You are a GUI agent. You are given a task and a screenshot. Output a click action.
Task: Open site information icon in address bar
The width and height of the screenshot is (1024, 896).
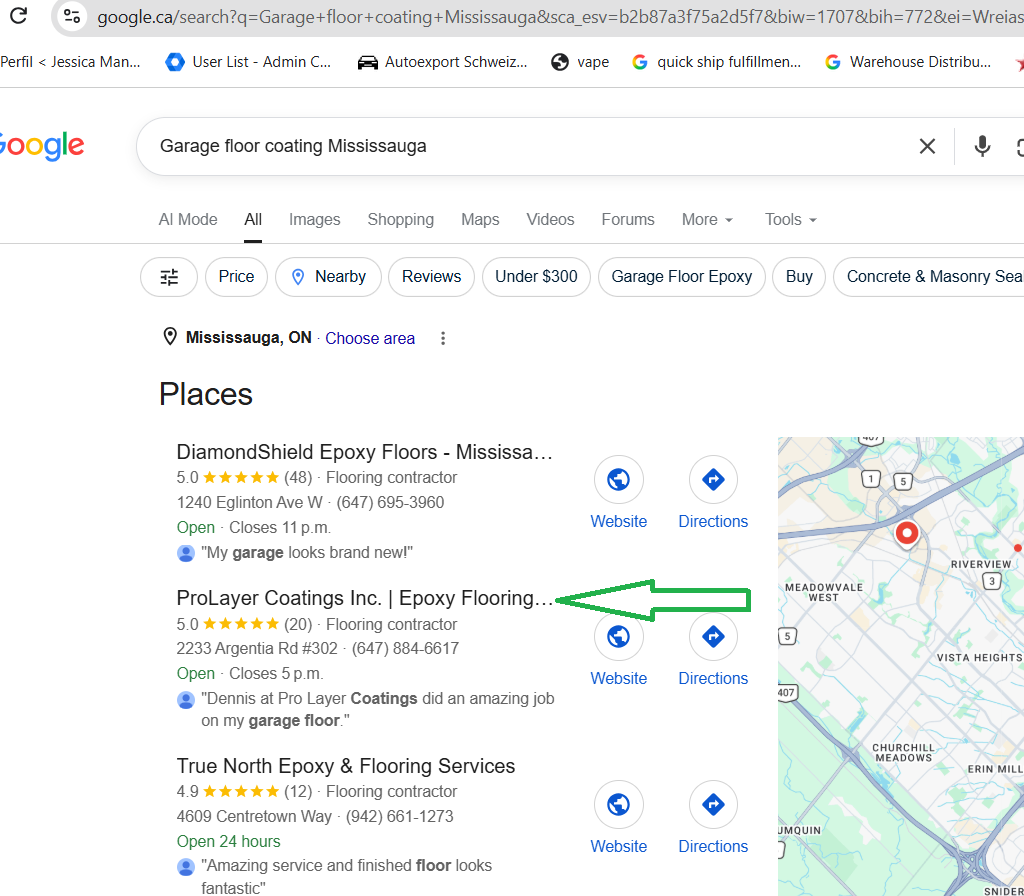(72, 16)
